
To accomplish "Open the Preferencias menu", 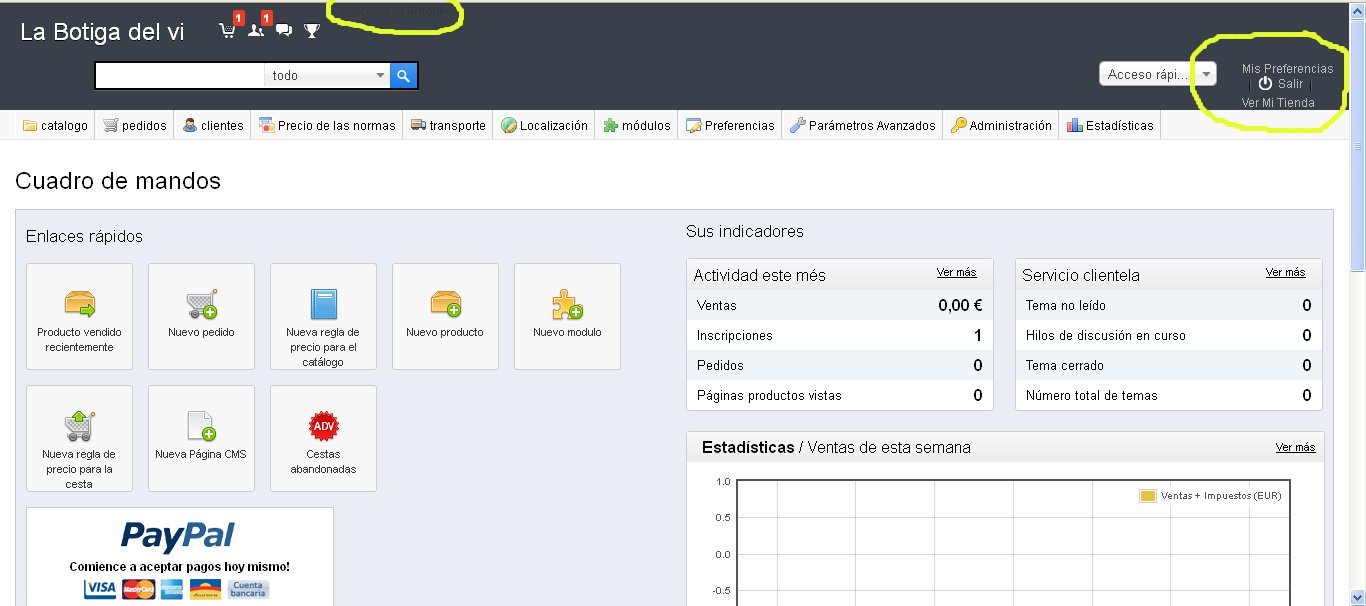I will [730, 125].
